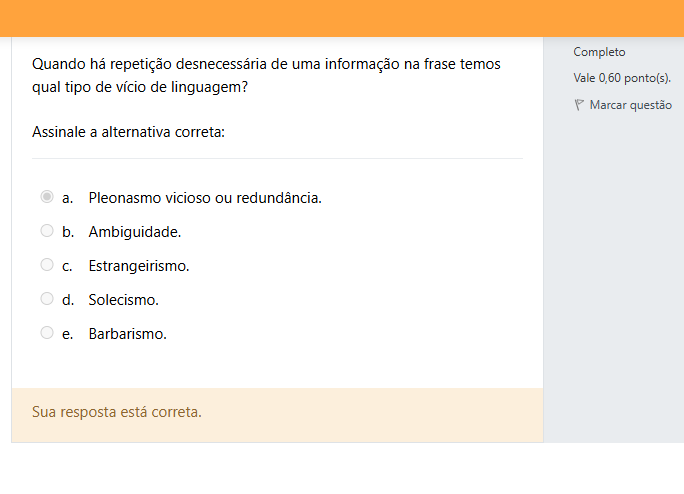Select radio button for option c
The width and height of the screenshot is (684, 494).
pos(47,265)
